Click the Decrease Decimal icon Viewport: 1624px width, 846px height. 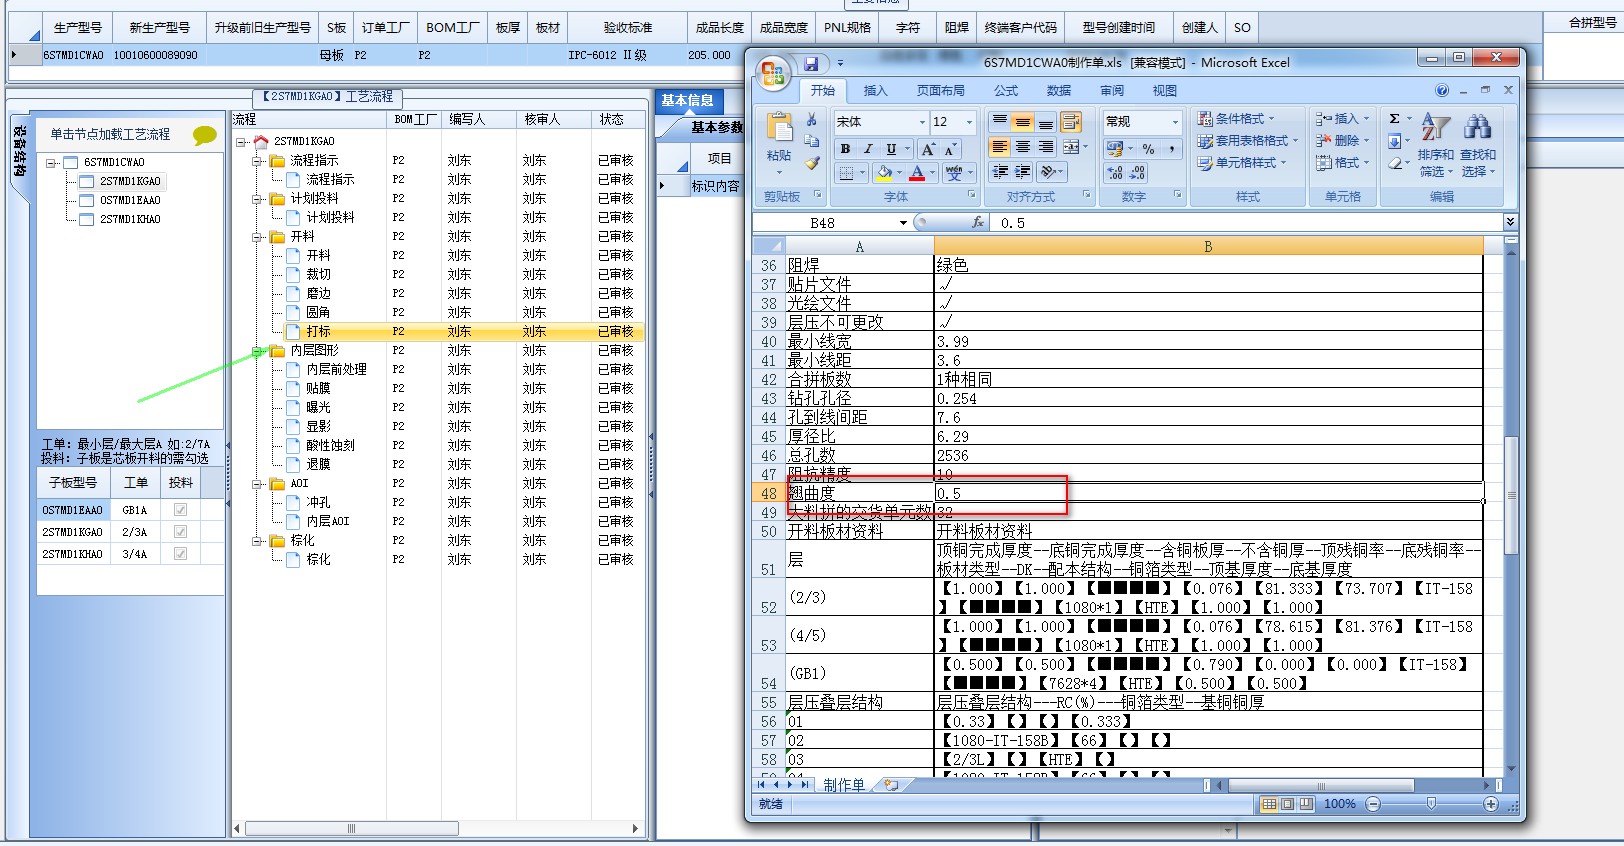point(1138,173)
